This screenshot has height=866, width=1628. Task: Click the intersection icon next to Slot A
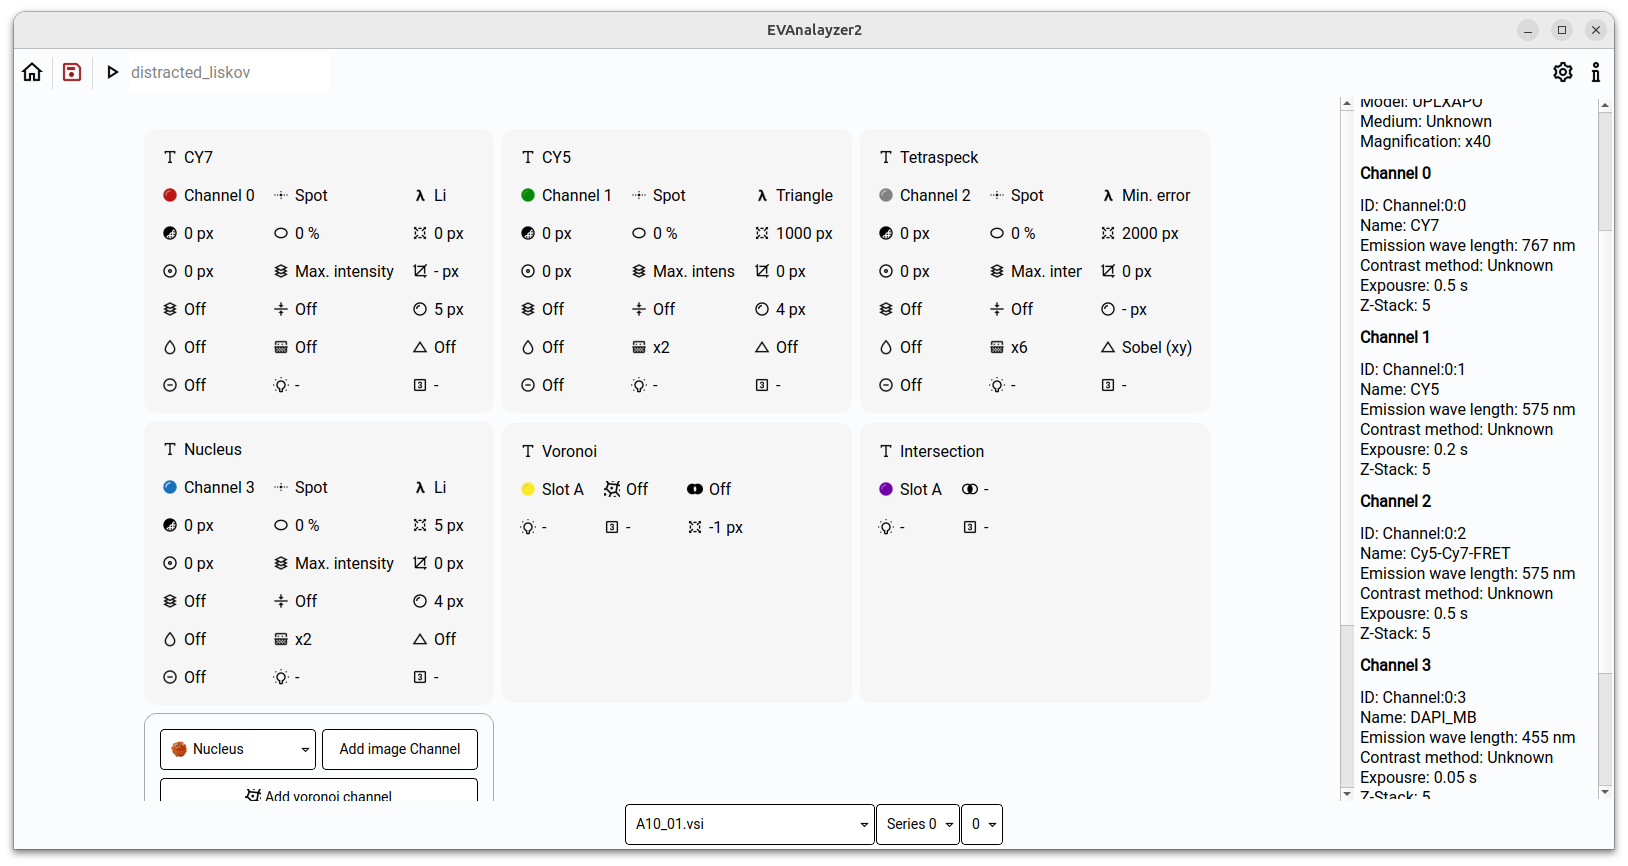(970, 489)
